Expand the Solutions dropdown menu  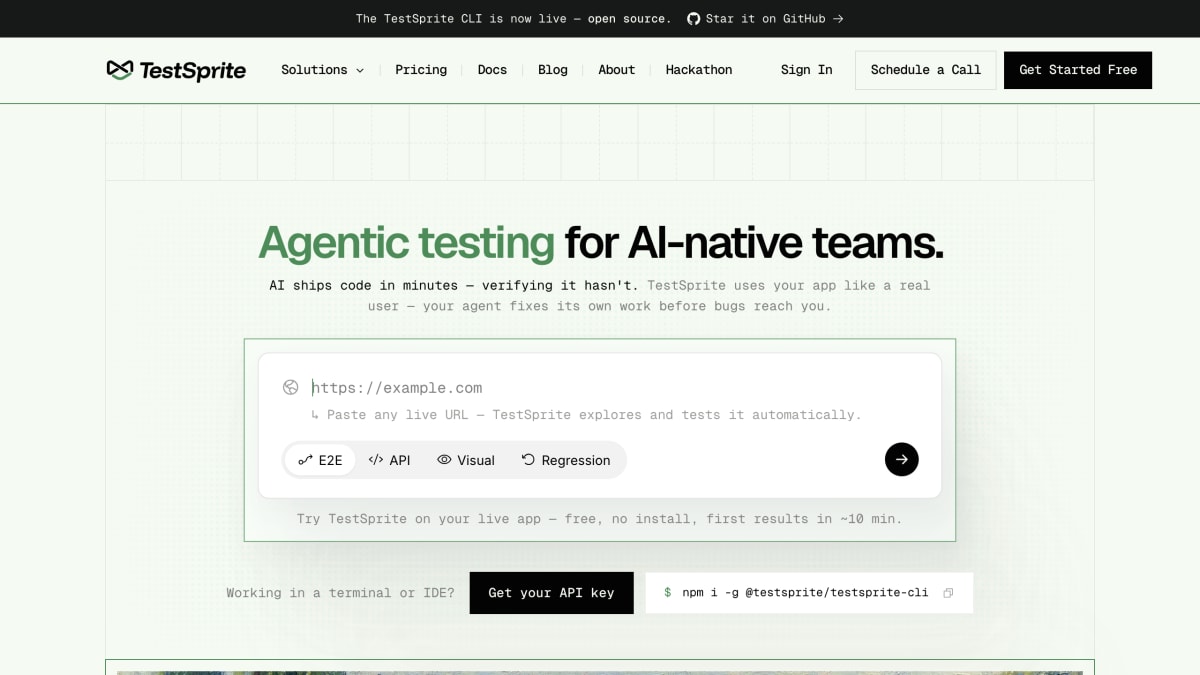[322, 70]
